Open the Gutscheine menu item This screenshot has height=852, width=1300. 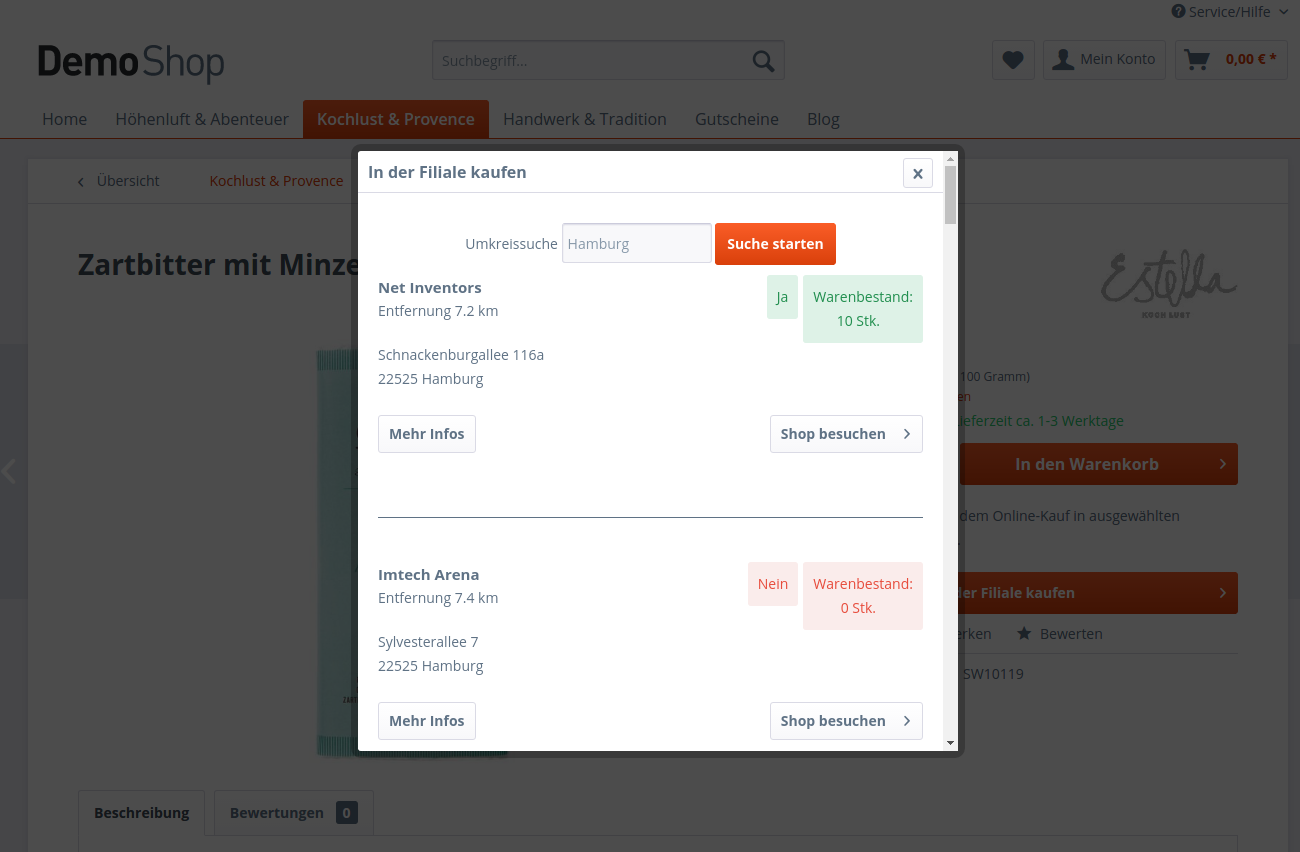(737, 119)
